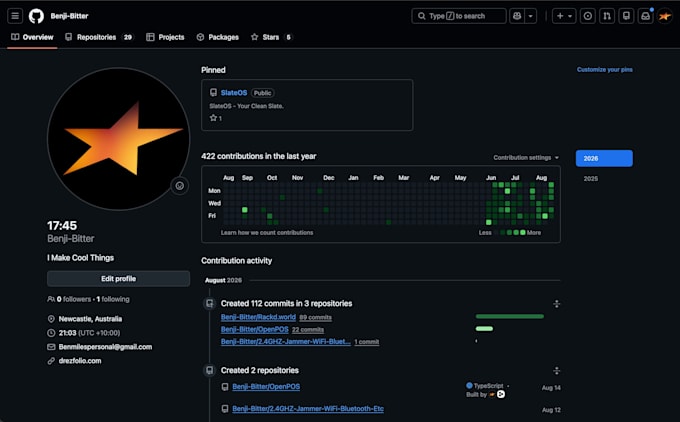Click the repo icon beside 2.4GHZ-Jammer-WiFi-Bluetooth-Etc

click(x=225, y=409)
